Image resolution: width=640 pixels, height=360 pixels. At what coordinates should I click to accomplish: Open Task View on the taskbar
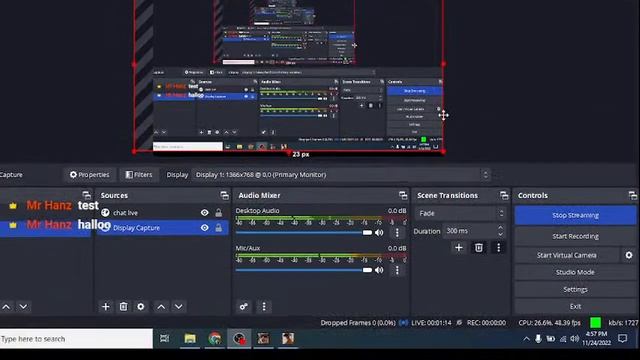point(164,338)
